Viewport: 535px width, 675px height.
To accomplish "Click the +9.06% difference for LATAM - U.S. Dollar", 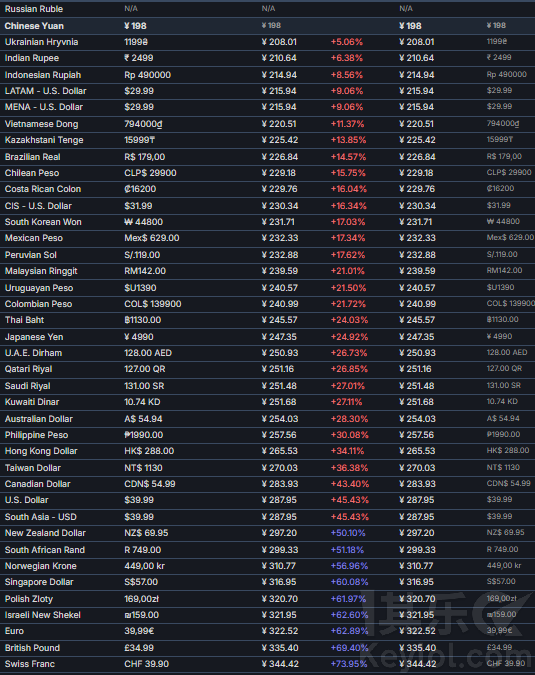I will pyautogui.click(x=346, y=91).
